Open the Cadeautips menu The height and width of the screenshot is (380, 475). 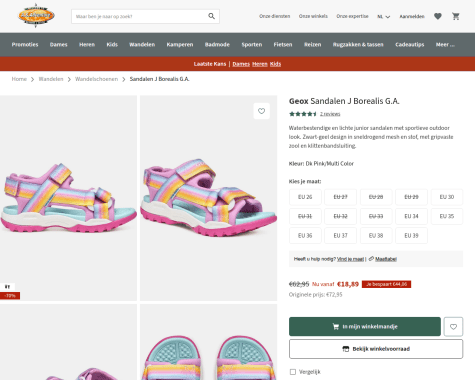coord(410,44)
